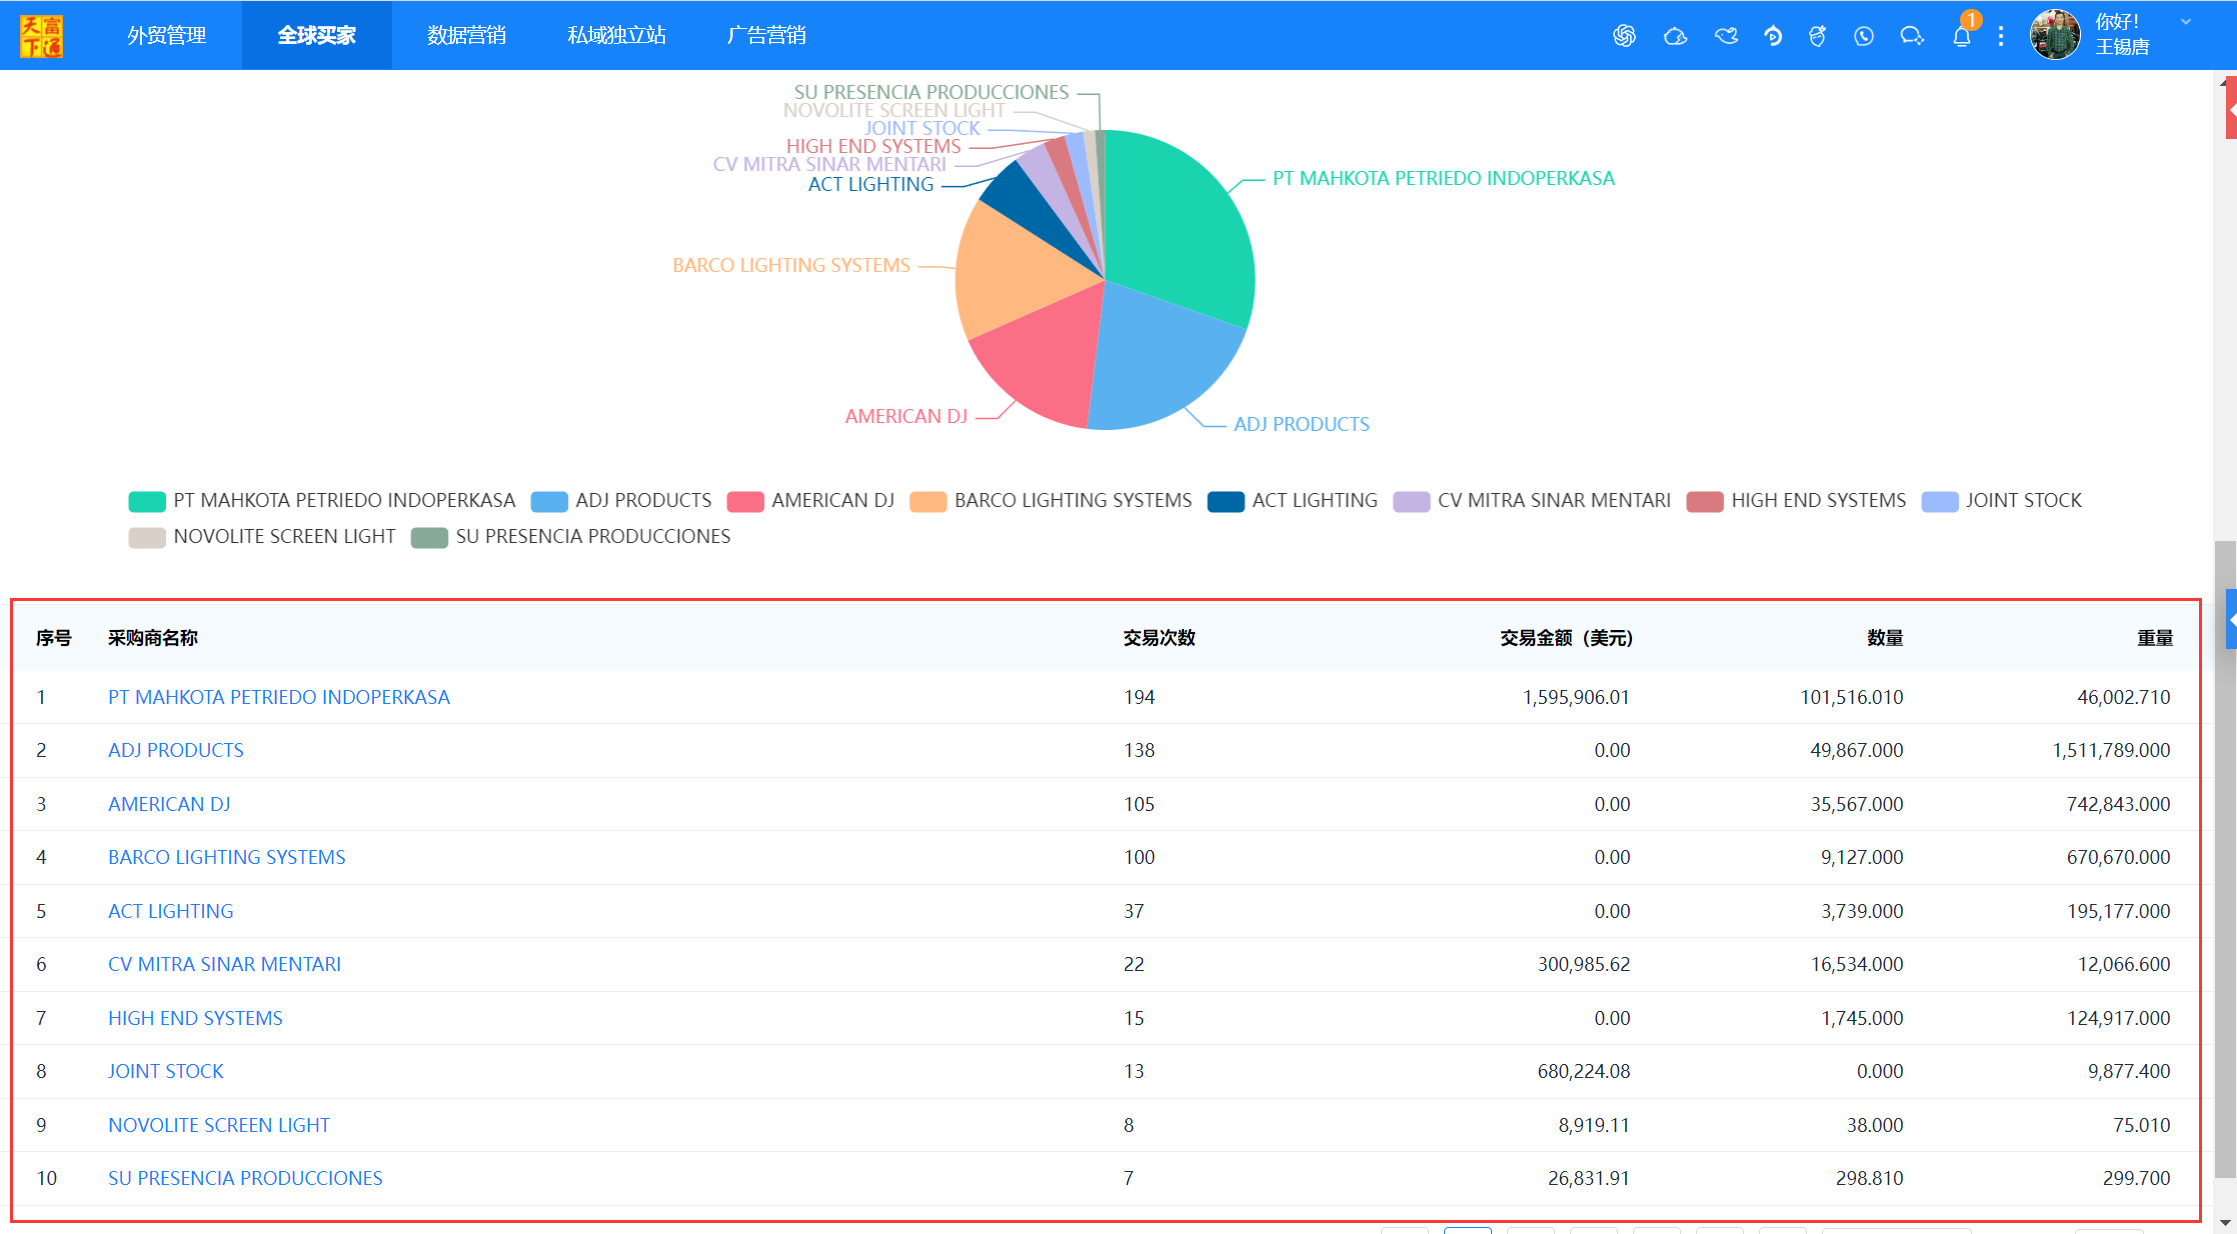Click the yellow-red company logo
This screenshot has height=1234, width=2237.
click(41, 36)
